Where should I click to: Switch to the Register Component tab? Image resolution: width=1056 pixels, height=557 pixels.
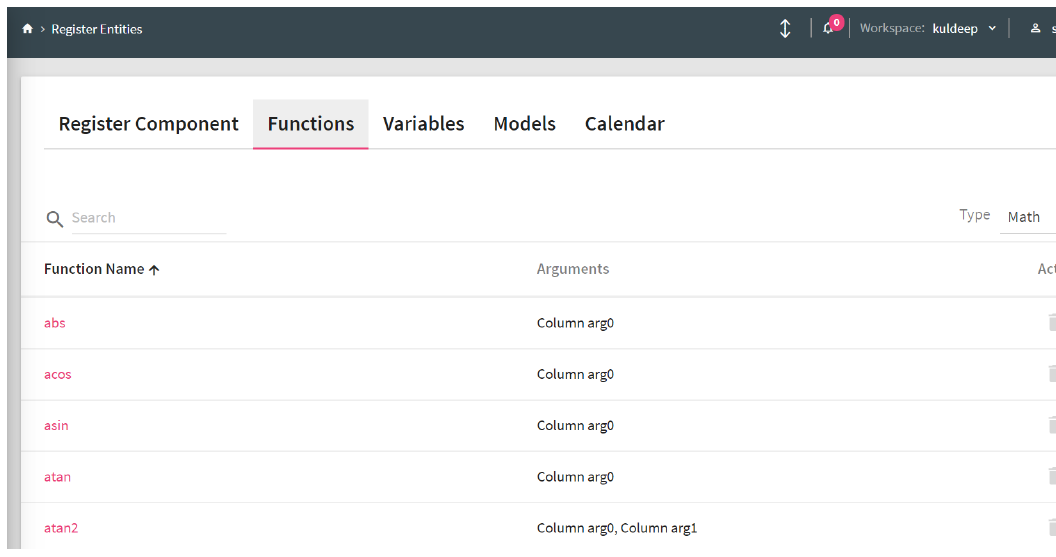[x=148, y=124]
